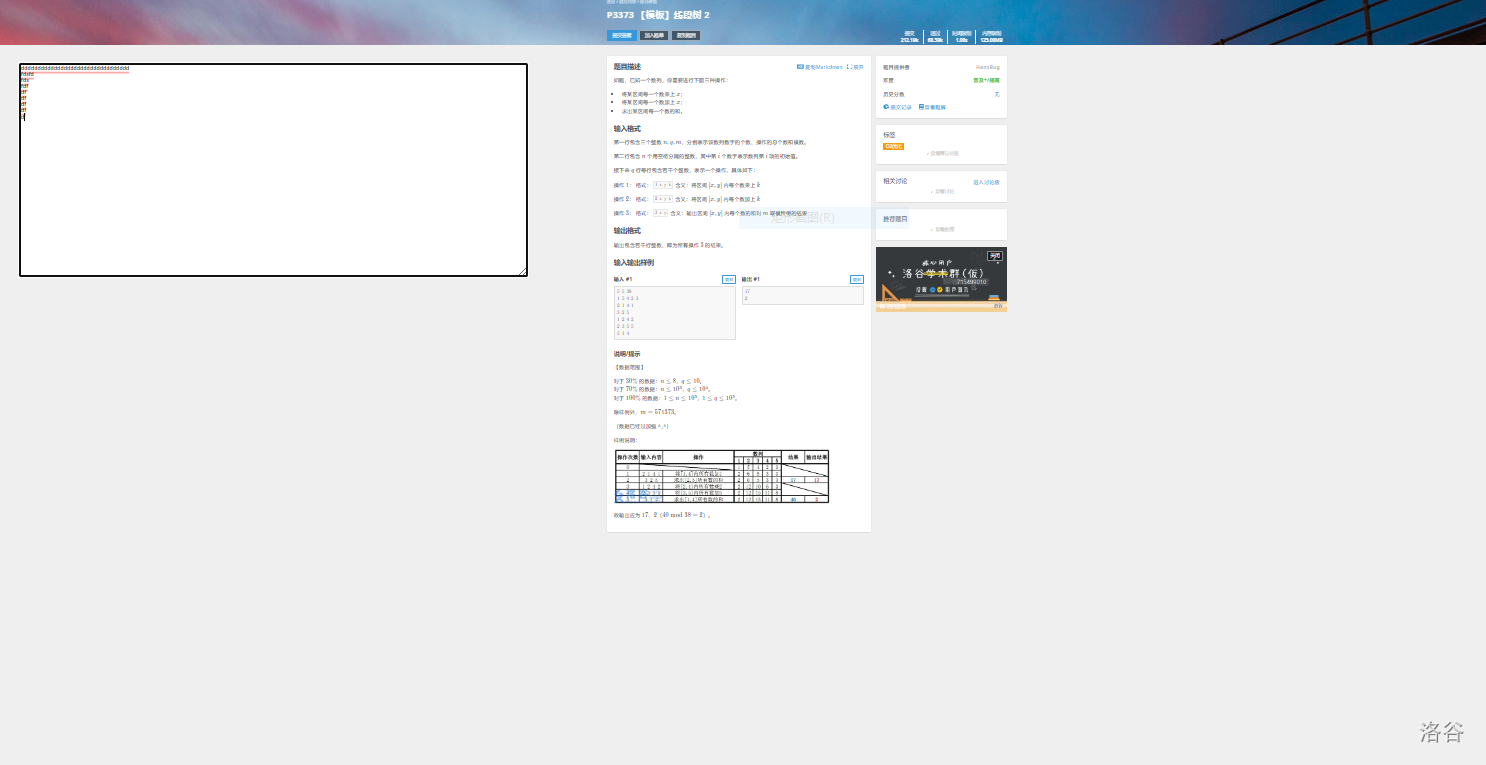
Task: Click the blue 提交答案 submit button
Action: [x=621, y=35]
